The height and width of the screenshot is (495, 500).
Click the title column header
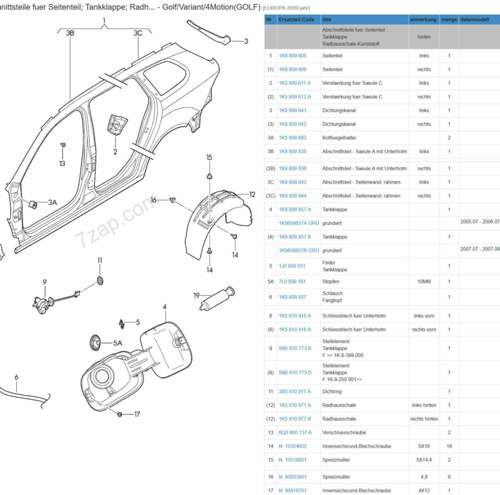[327, 20]
